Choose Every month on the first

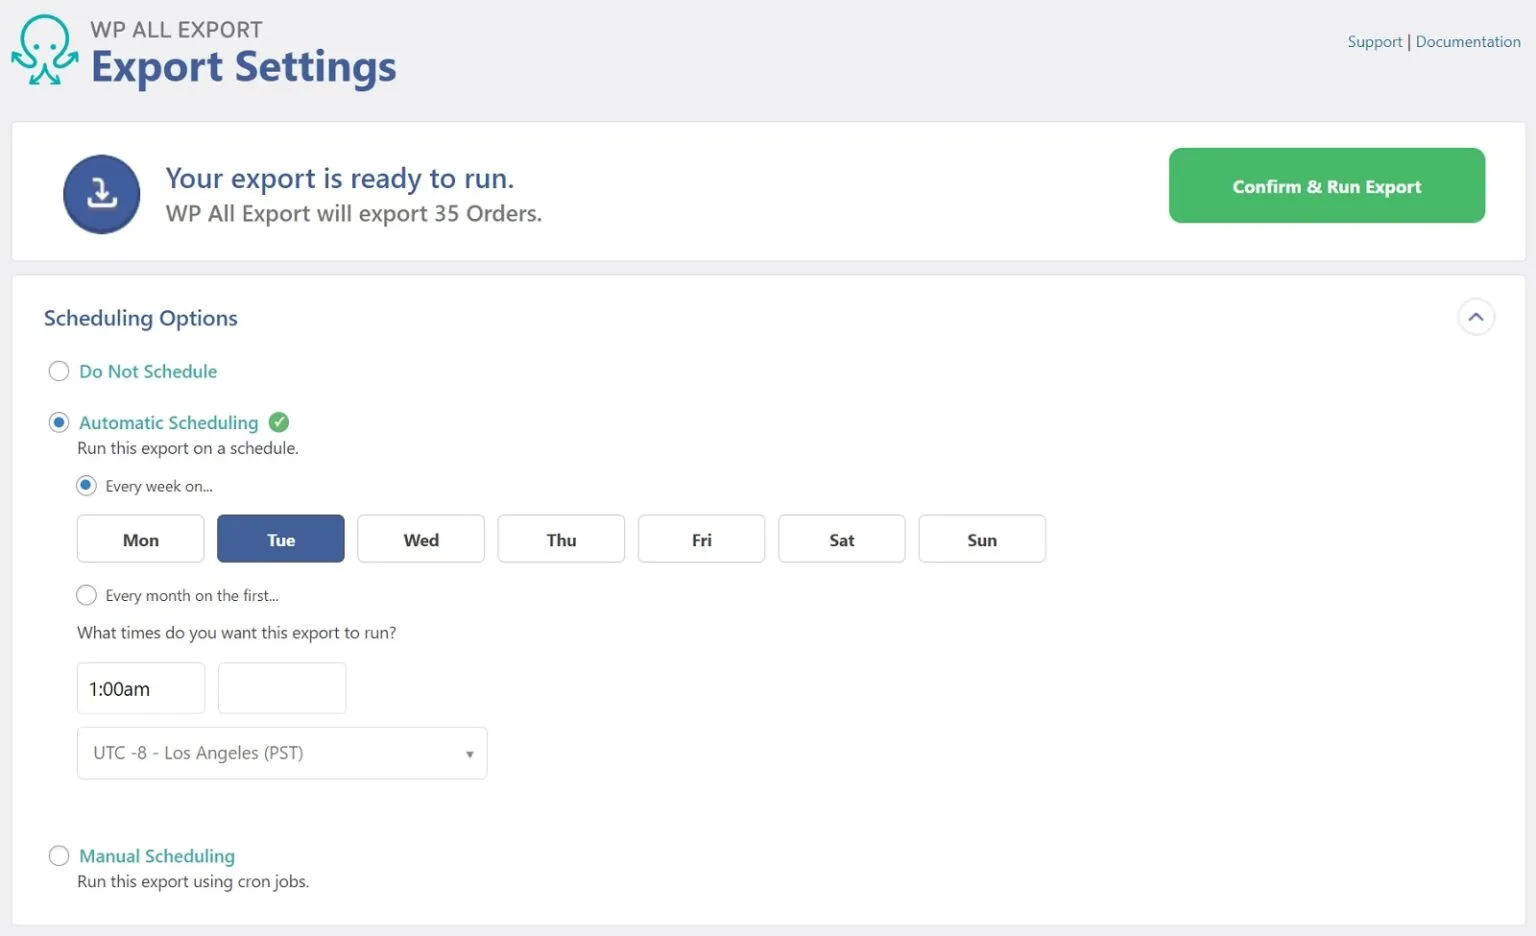86,594
